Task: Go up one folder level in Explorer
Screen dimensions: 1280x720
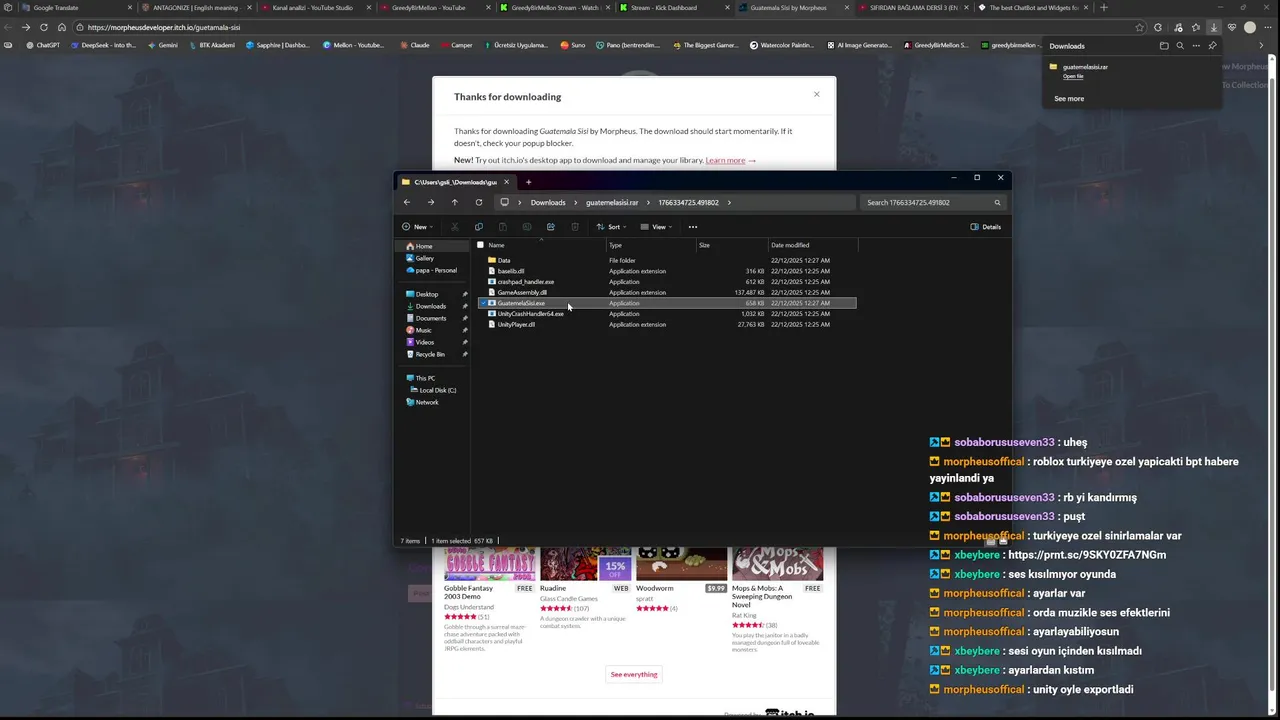Action: [x=454, y=202]
